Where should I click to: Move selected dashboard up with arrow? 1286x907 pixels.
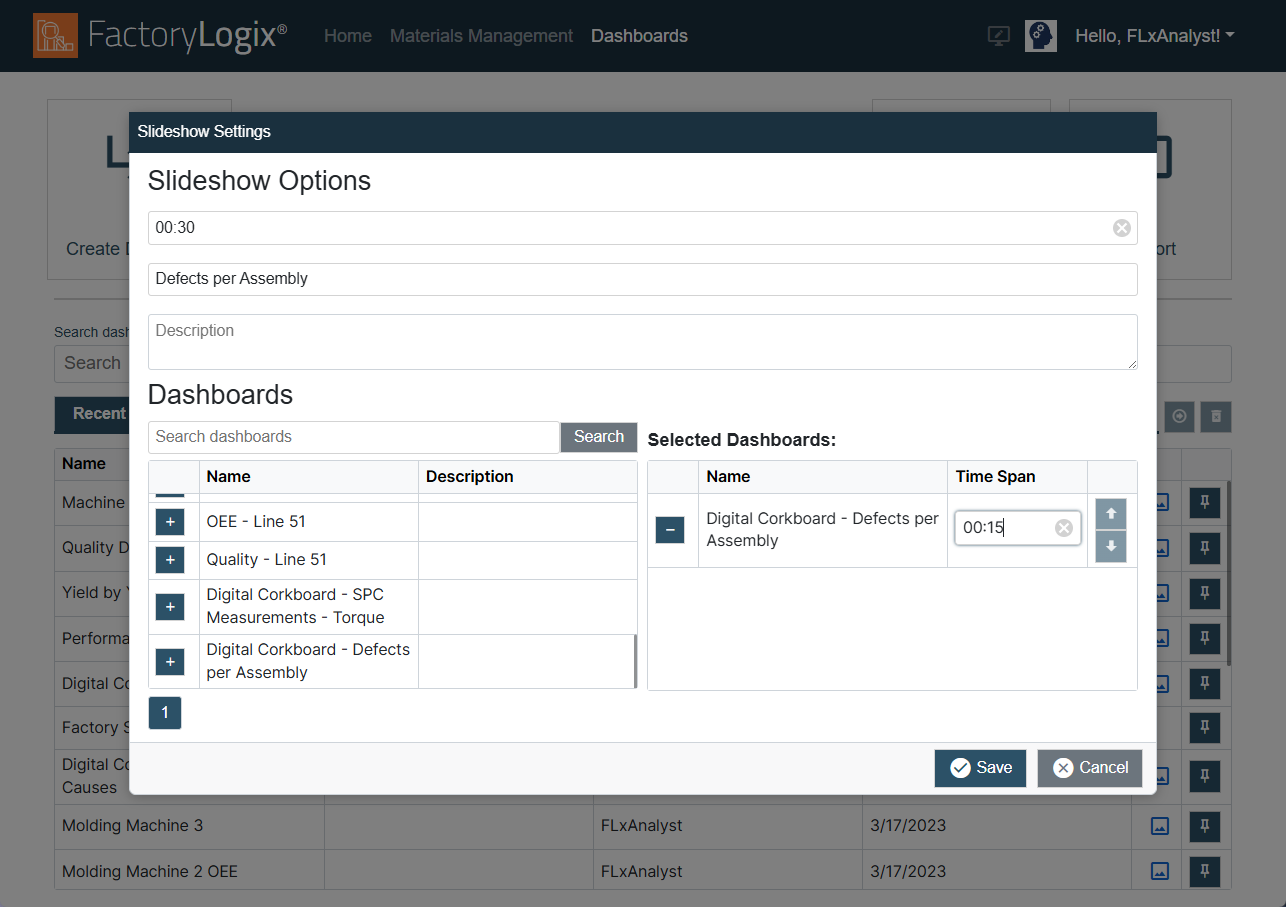[1111, 514]
